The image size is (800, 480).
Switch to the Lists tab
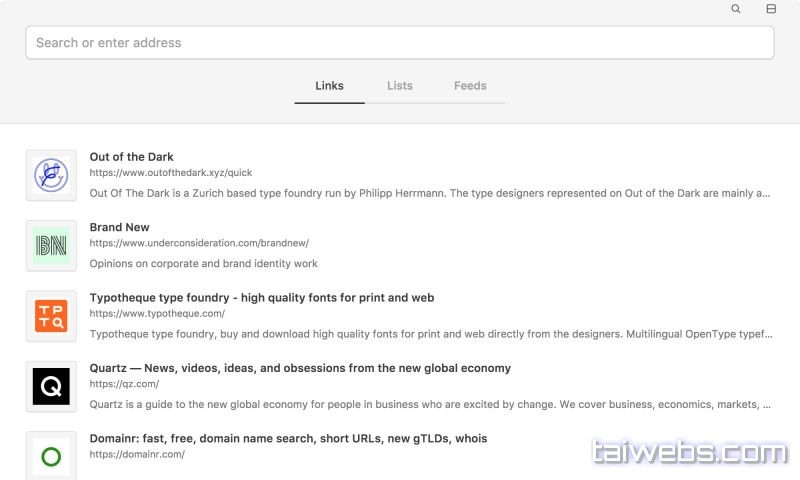coord(400,86)
